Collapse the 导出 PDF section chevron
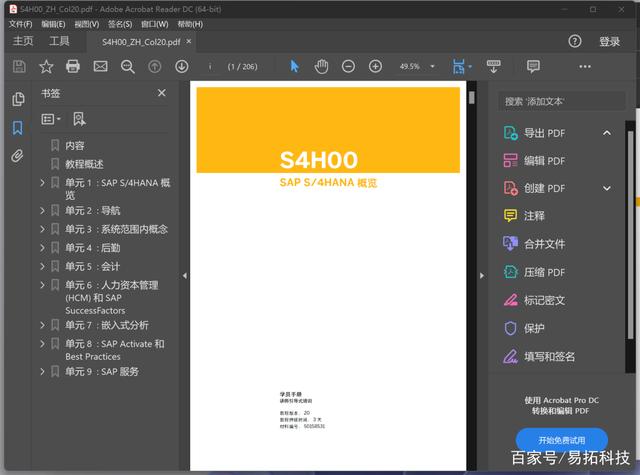Screen dimensions: 640x475 607,133
